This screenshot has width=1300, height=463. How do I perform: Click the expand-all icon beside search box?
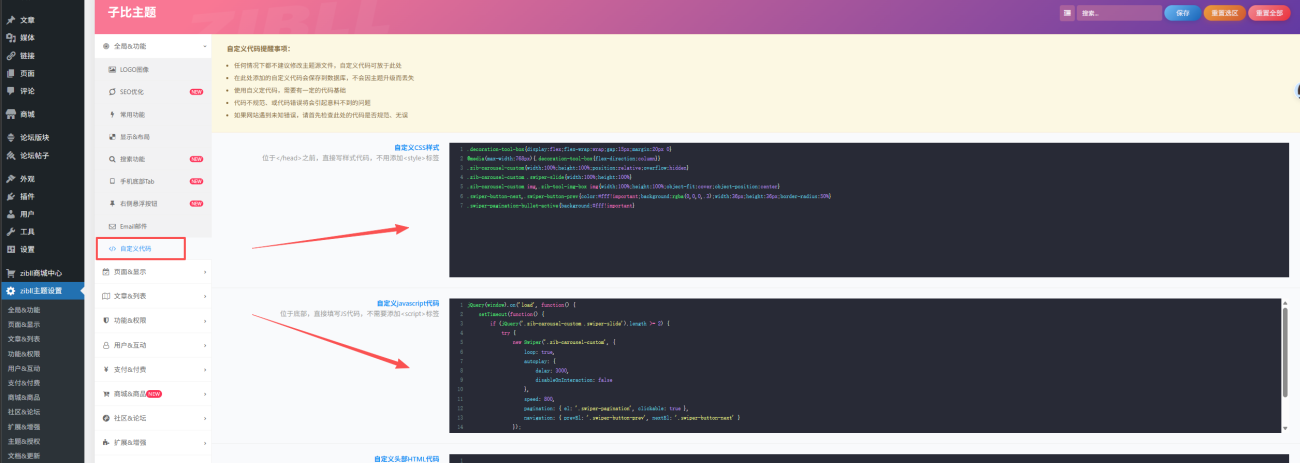click(x=1067, y=13)
